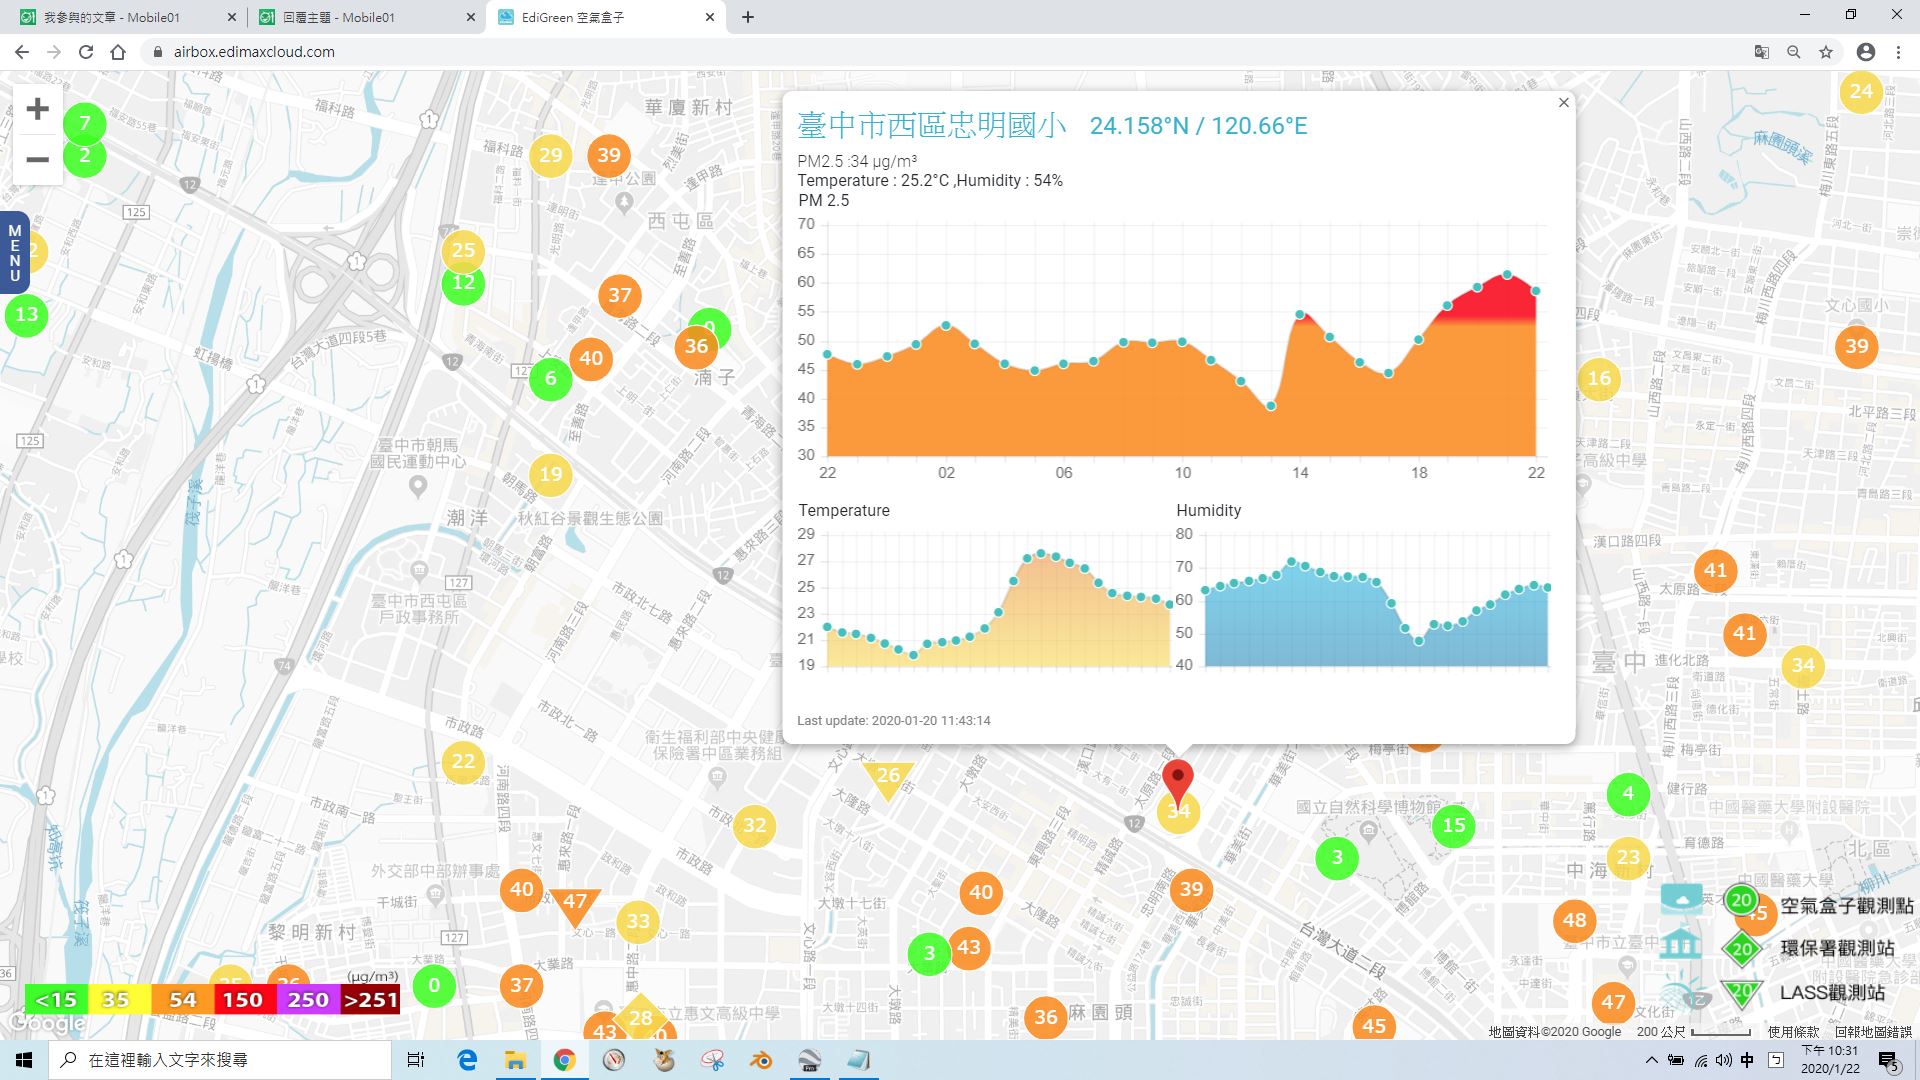Open the yellow 19 sensor marker

[551, 474]
